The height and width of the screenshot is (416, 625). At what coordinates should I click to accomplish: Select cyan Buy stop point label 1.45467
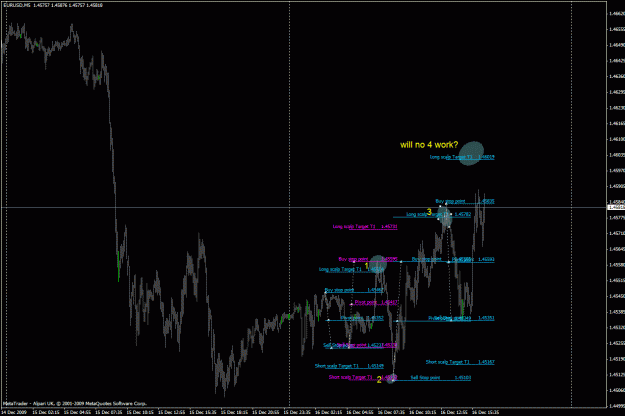click(354, 290)
